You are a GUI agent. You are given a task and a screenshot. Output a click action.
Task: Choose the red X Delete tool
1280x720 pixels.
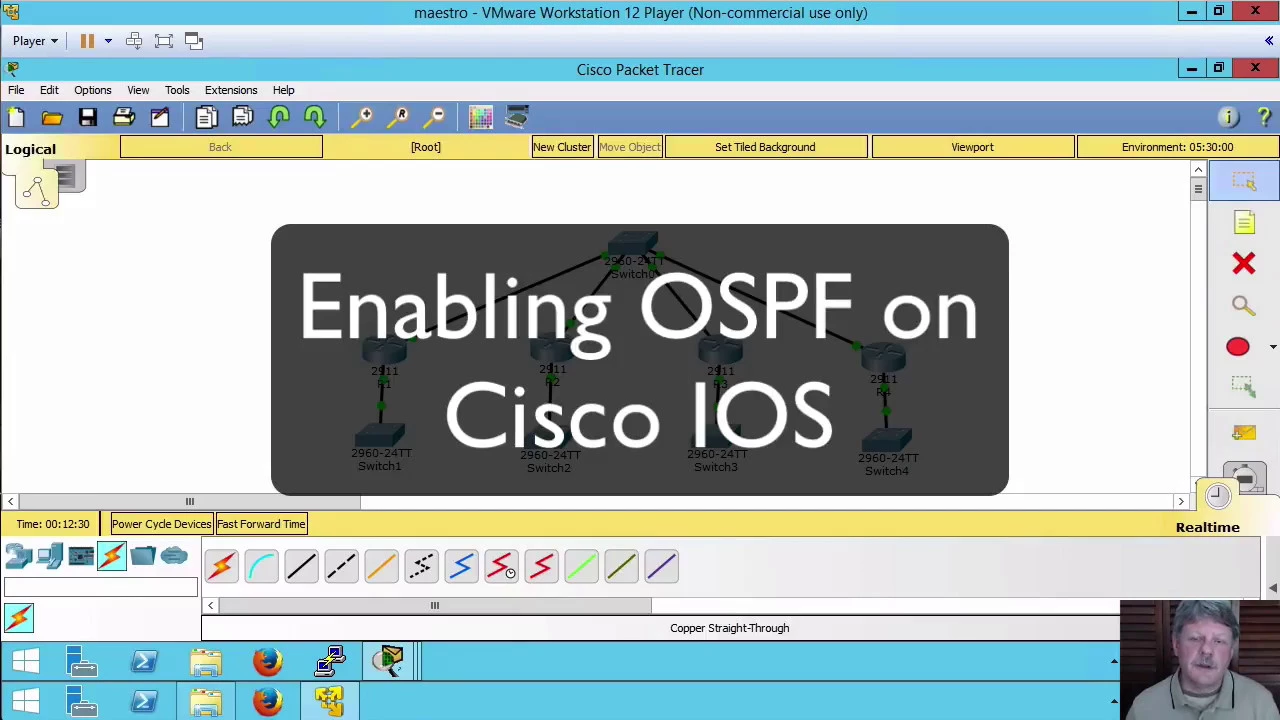tap(1243, 264)
